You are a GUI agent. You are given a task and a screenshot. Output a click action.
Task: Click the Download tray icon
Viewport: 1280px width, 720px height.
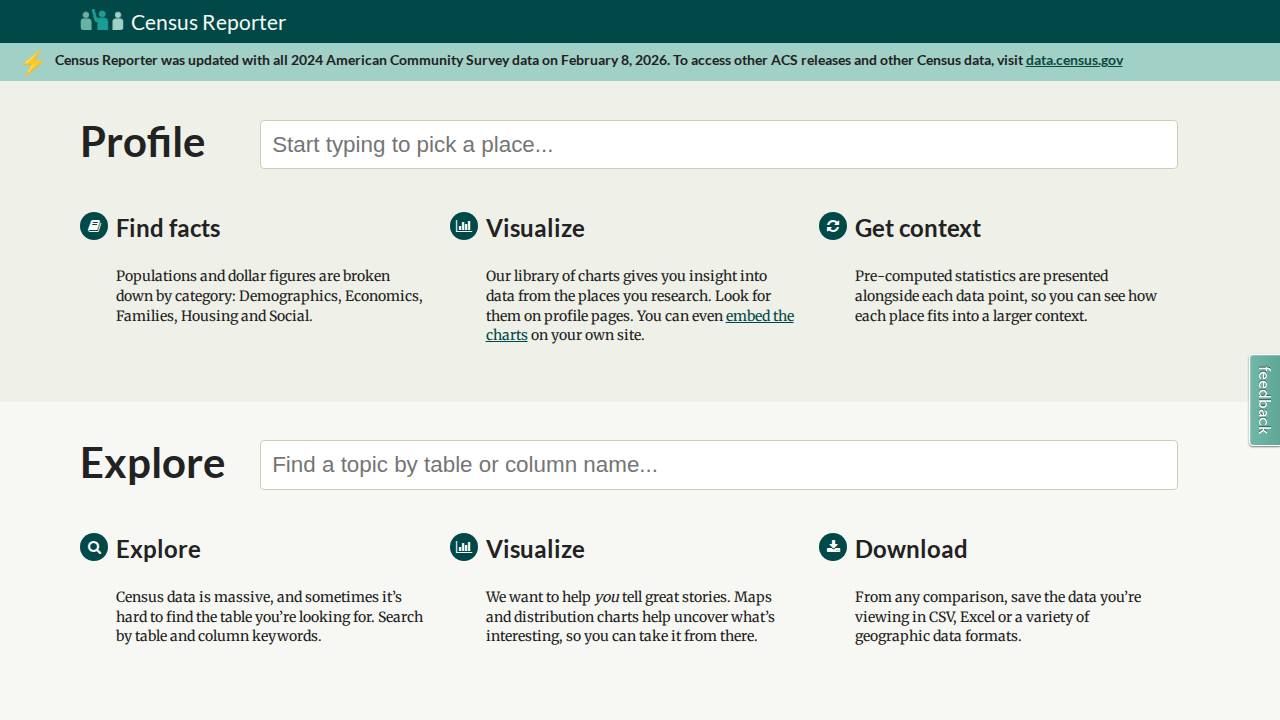tap(833, 547)
